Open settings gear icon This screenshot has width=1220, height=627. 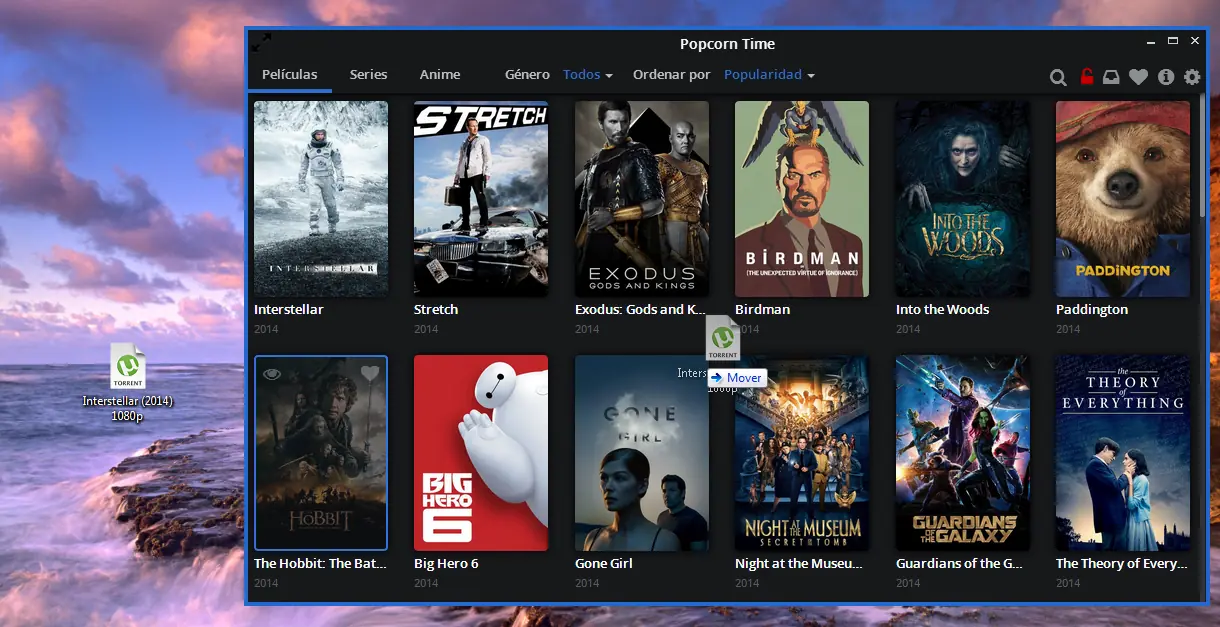(1191, 77)
